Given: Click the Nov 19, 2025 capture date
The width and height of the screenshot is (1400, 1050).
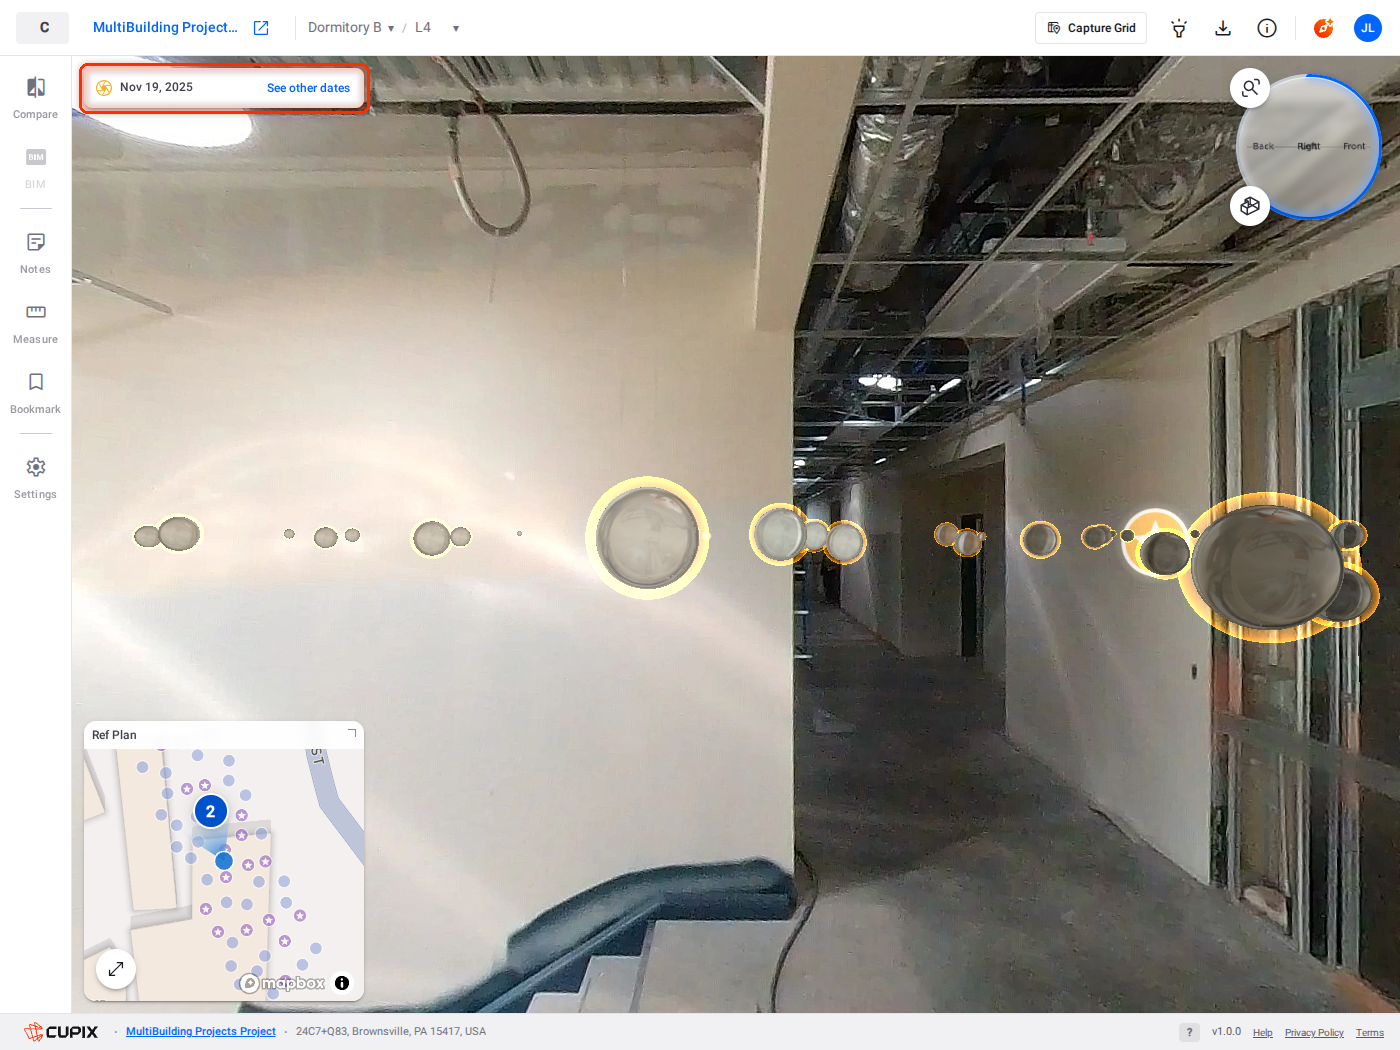Looking at the screenshot, I should coord(156,87).
